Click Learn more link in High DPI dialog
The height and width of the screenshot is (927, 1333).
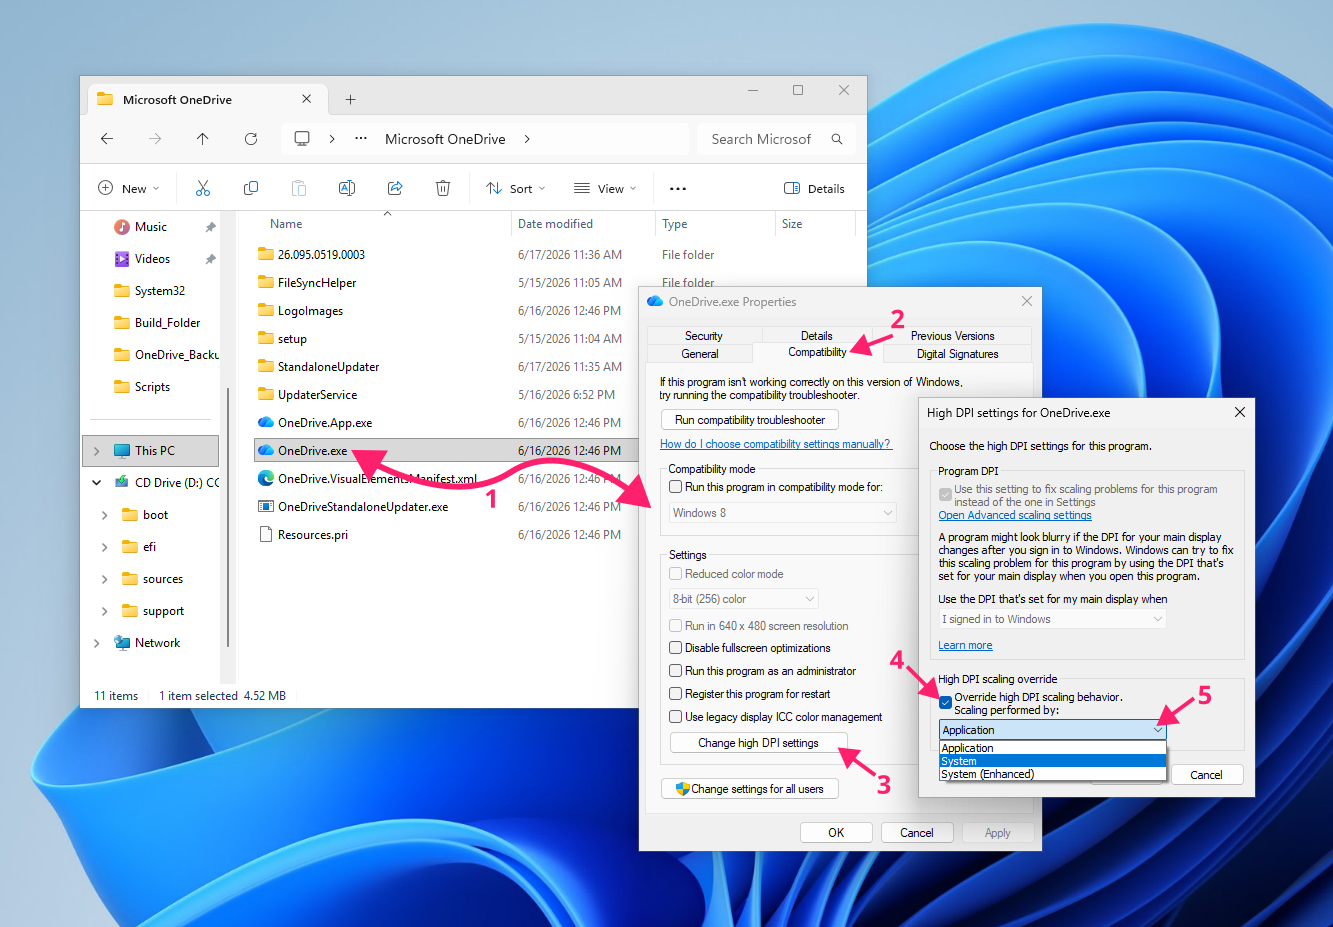(x=965, y=646)
